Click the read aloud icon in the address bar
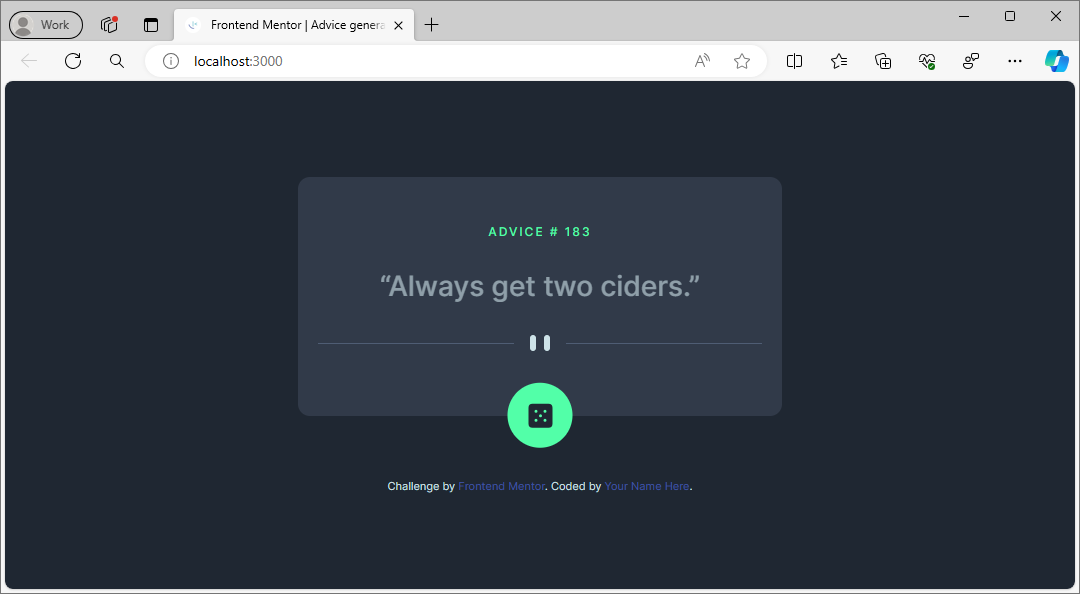This screenshot has width=1080, height=594. 701,61
